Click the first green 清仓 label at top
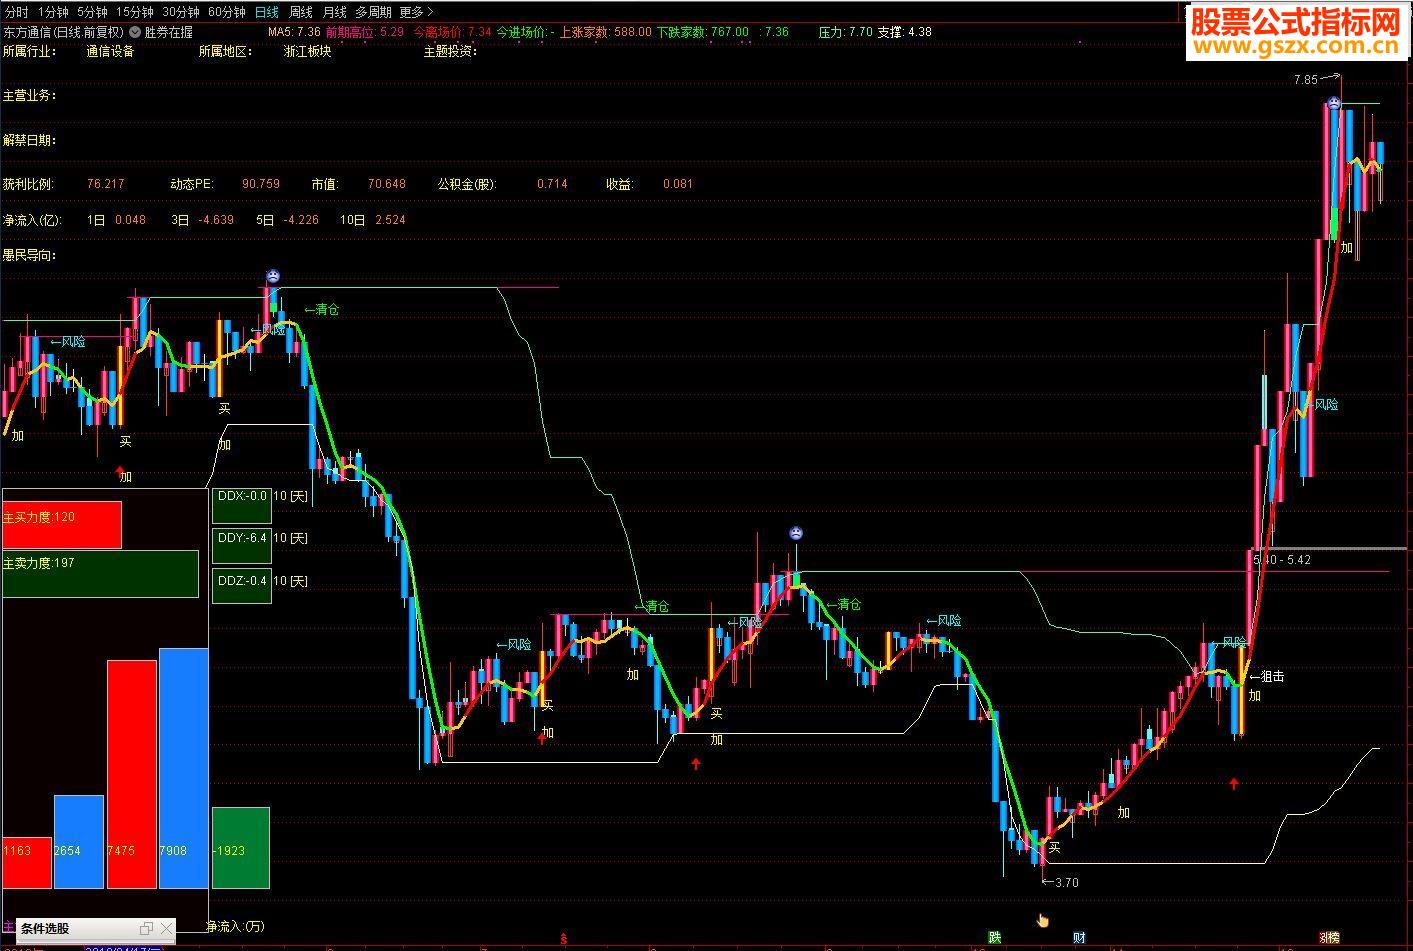The height and width of the screenshot is (951, 1413). coord(322,310)
